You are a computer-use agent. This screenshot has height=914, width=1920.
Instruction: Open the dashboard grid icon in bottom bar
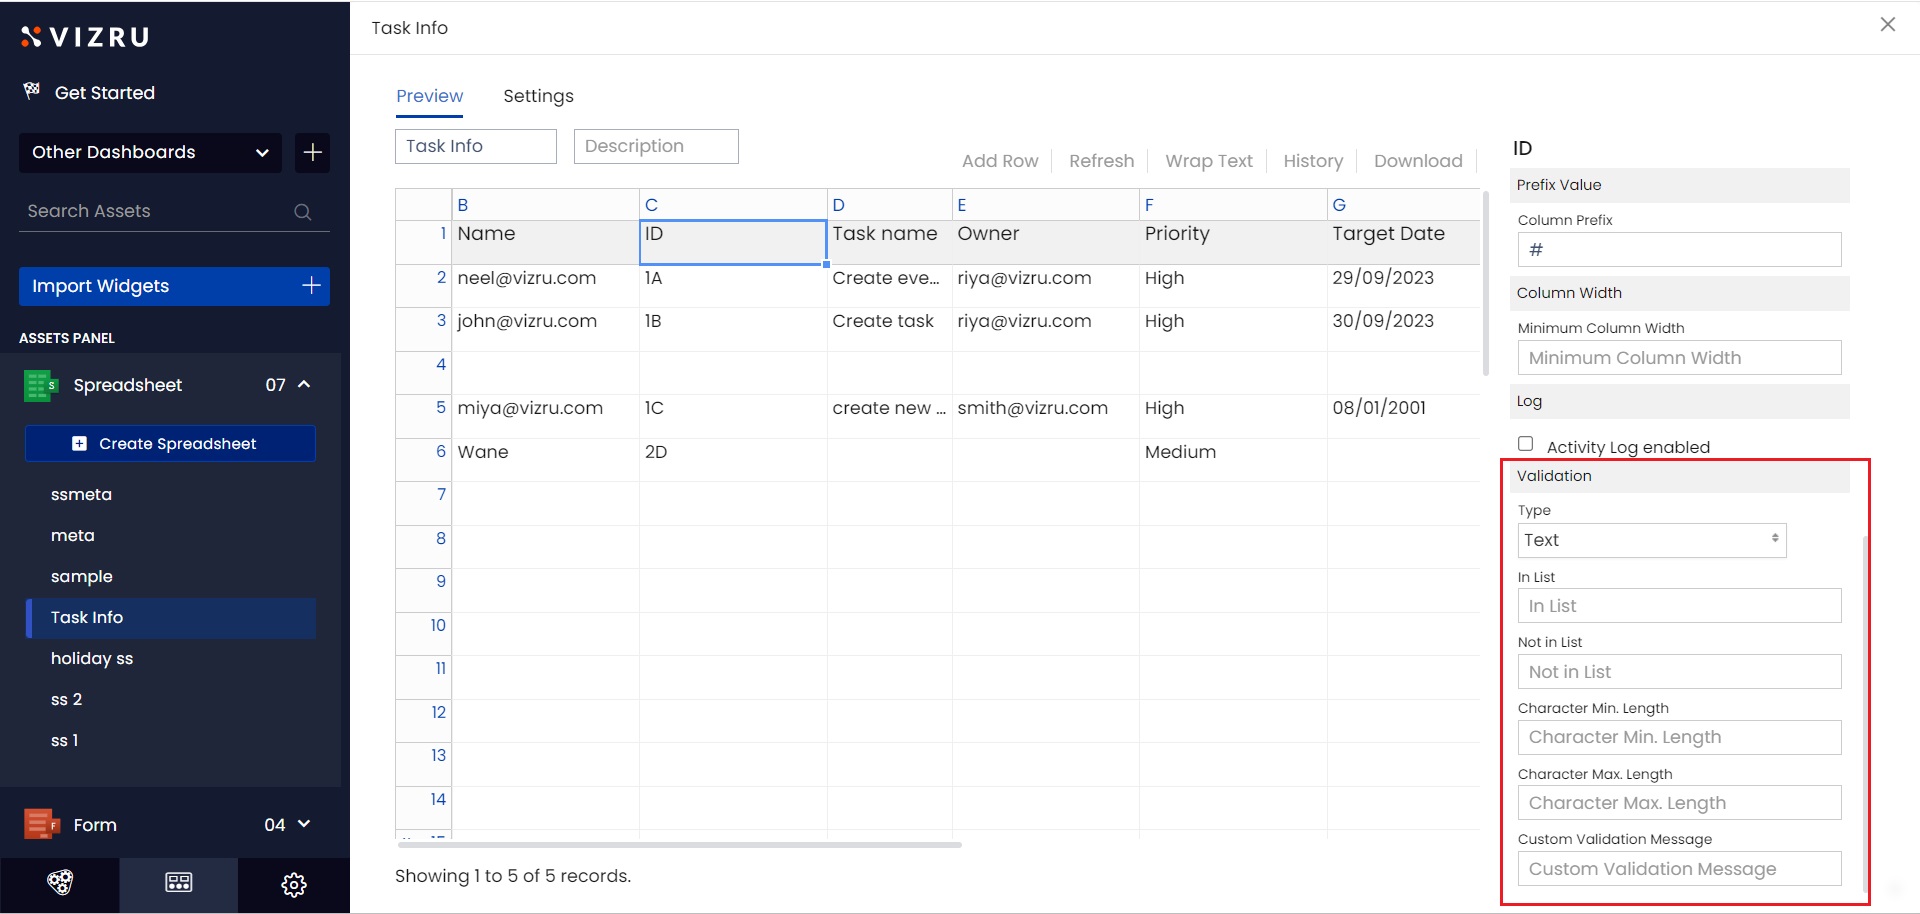pyautogui.click(x=179, y=883)
